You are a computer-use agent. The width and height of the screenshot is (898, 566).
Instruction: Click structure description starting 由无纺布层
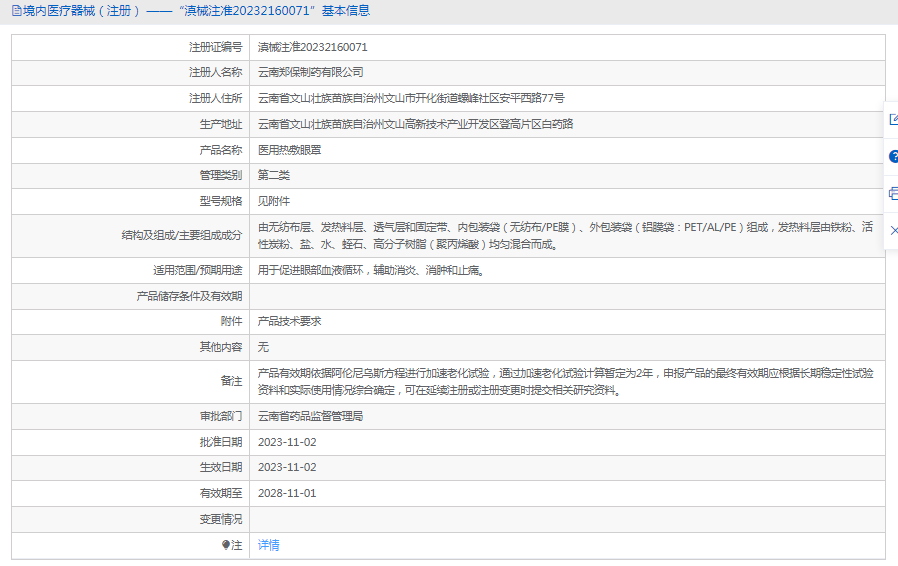tap(565, 235)
